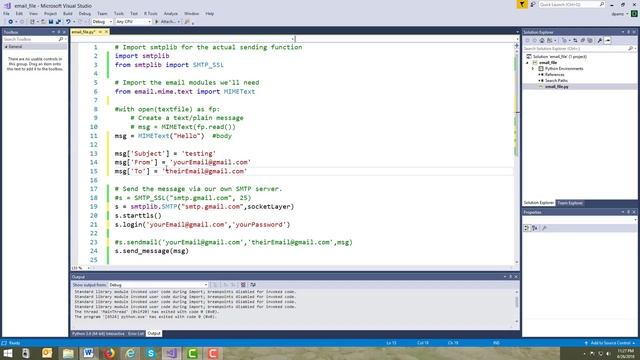Switch to Python Interactive tab
Viewport: 640px width, 360px height.
click(98, 334)
